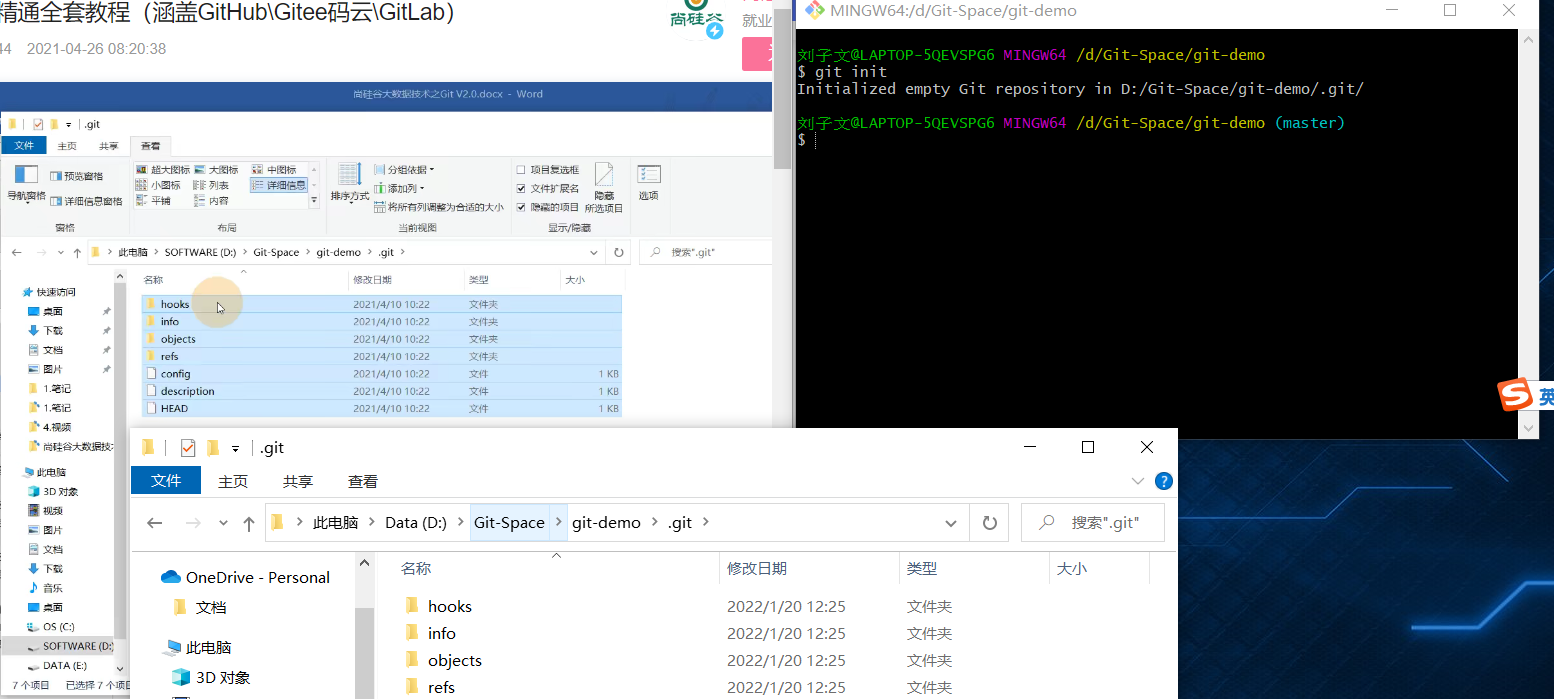Image resolution: width=1554 pixels, height=699 pixels.
Task: Uncheck 隐藏的项目 checkbox
Action: pos(521,207)
